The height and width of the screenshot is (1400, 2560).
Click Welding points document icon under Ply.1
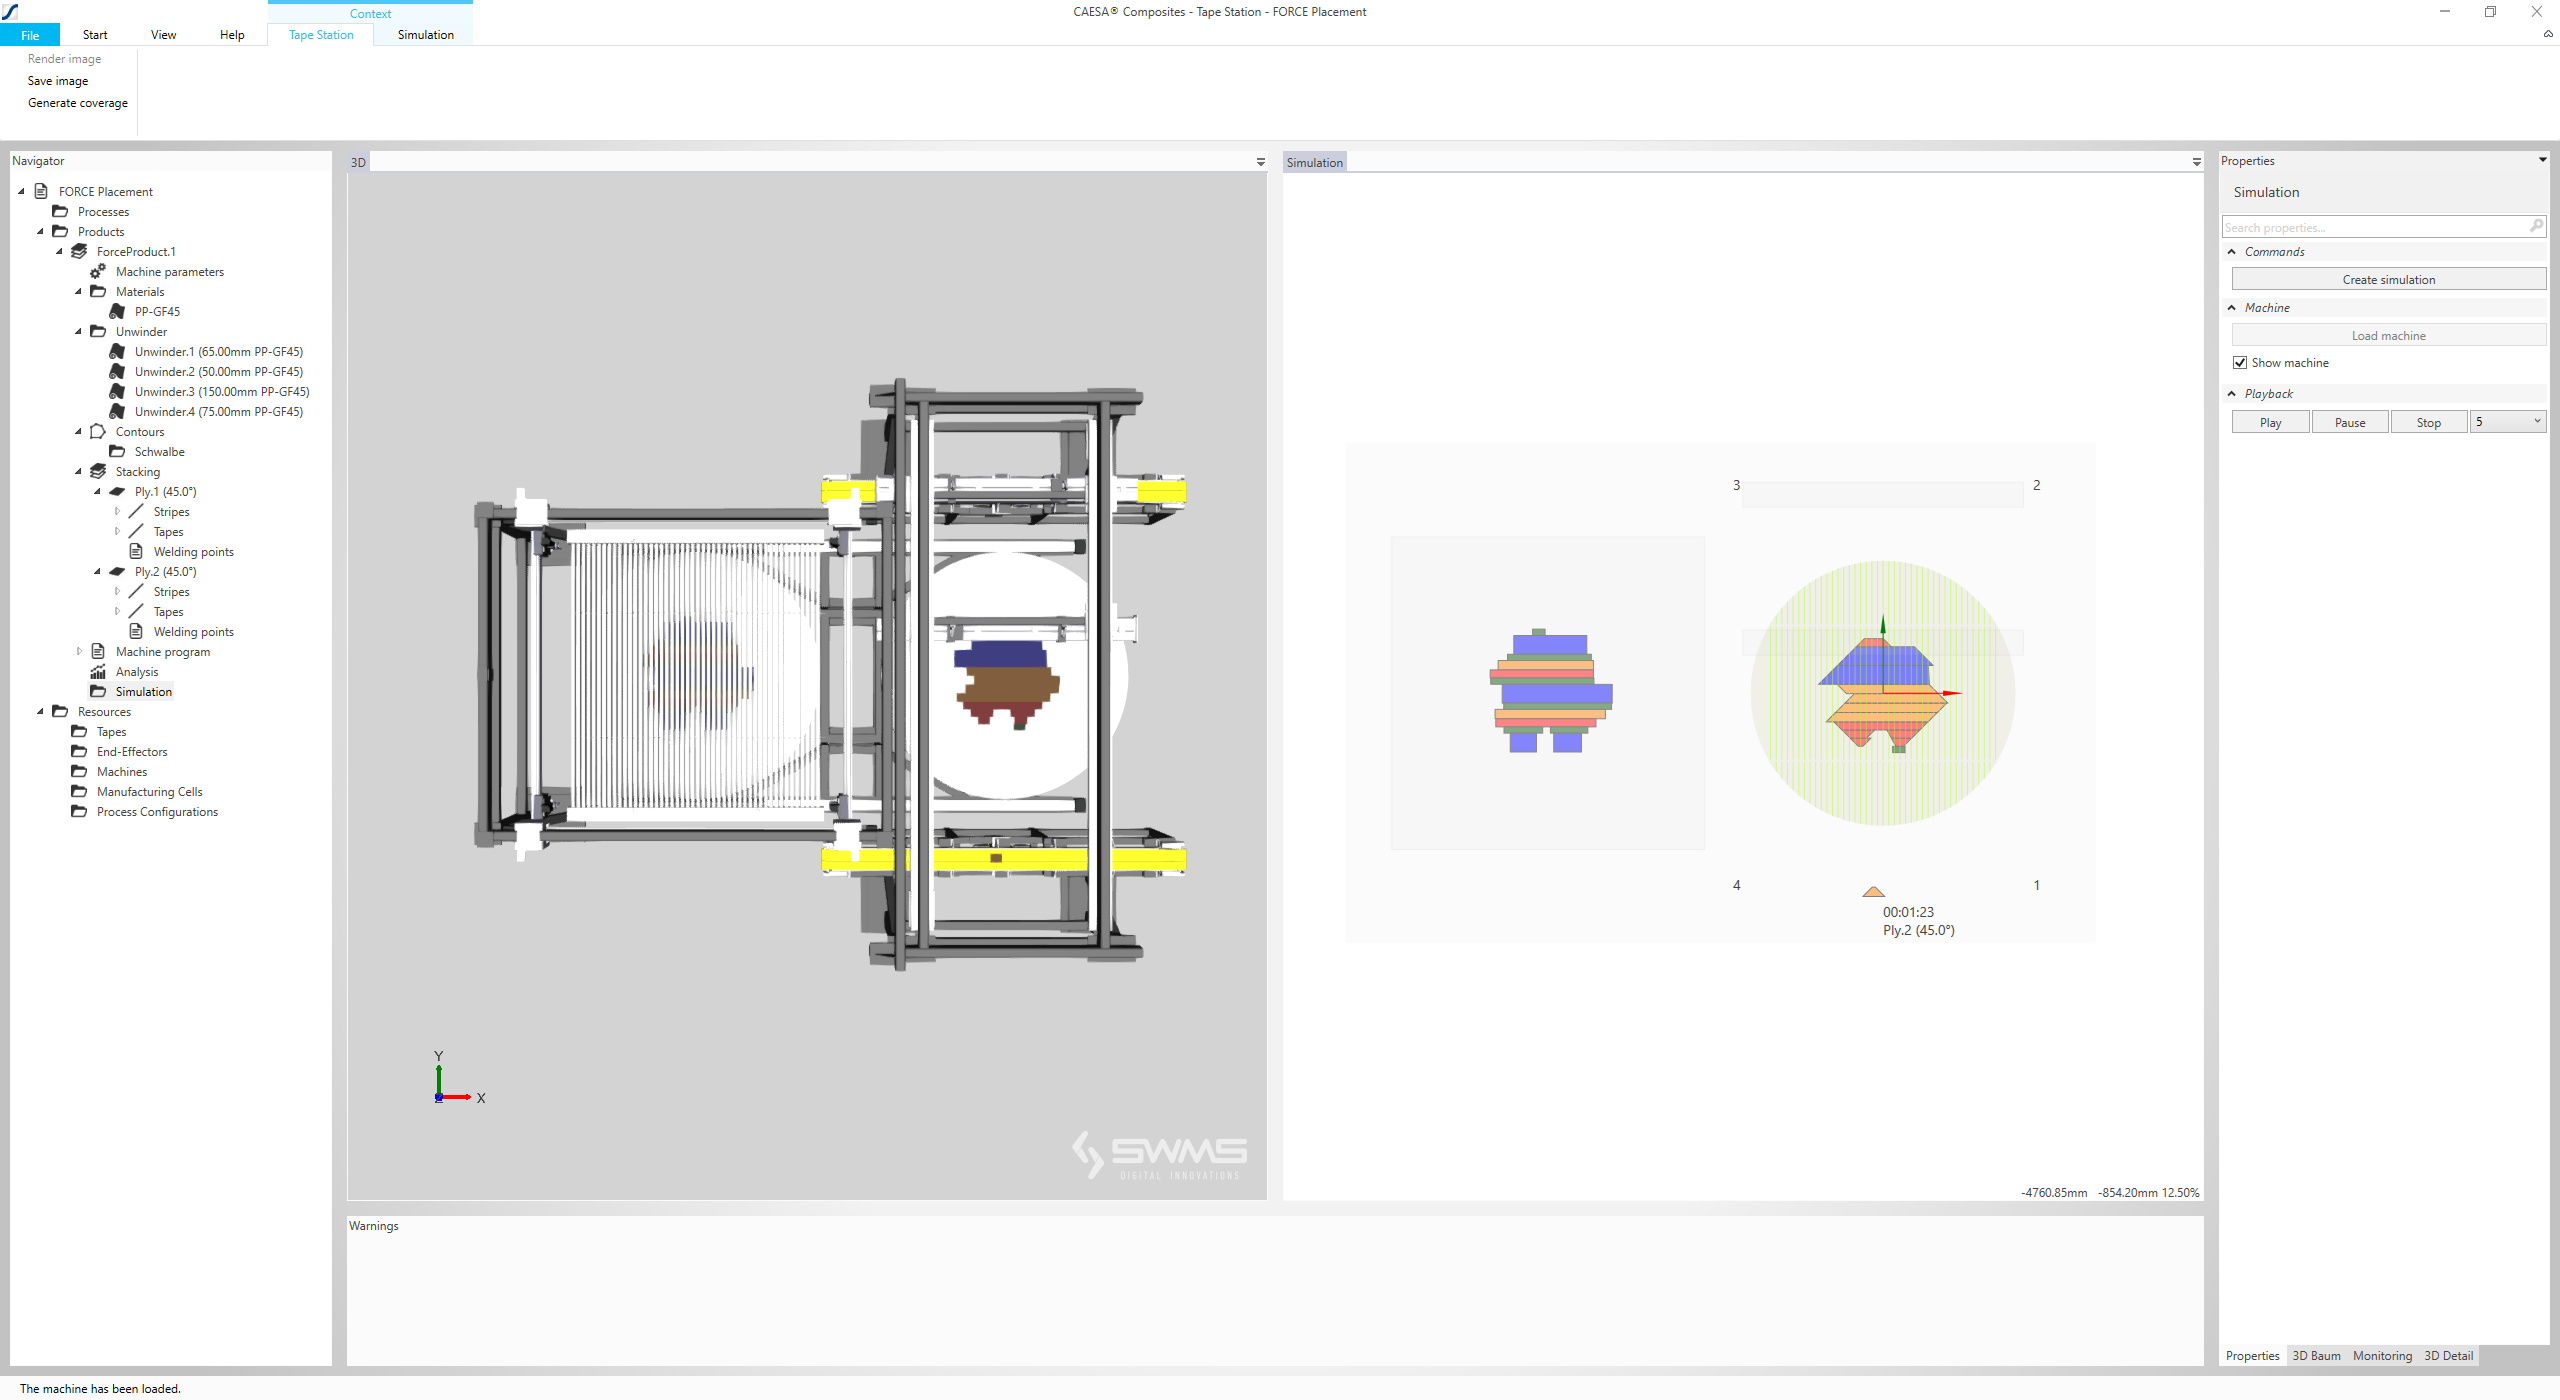pyautogui.click(x=136, y=551)
